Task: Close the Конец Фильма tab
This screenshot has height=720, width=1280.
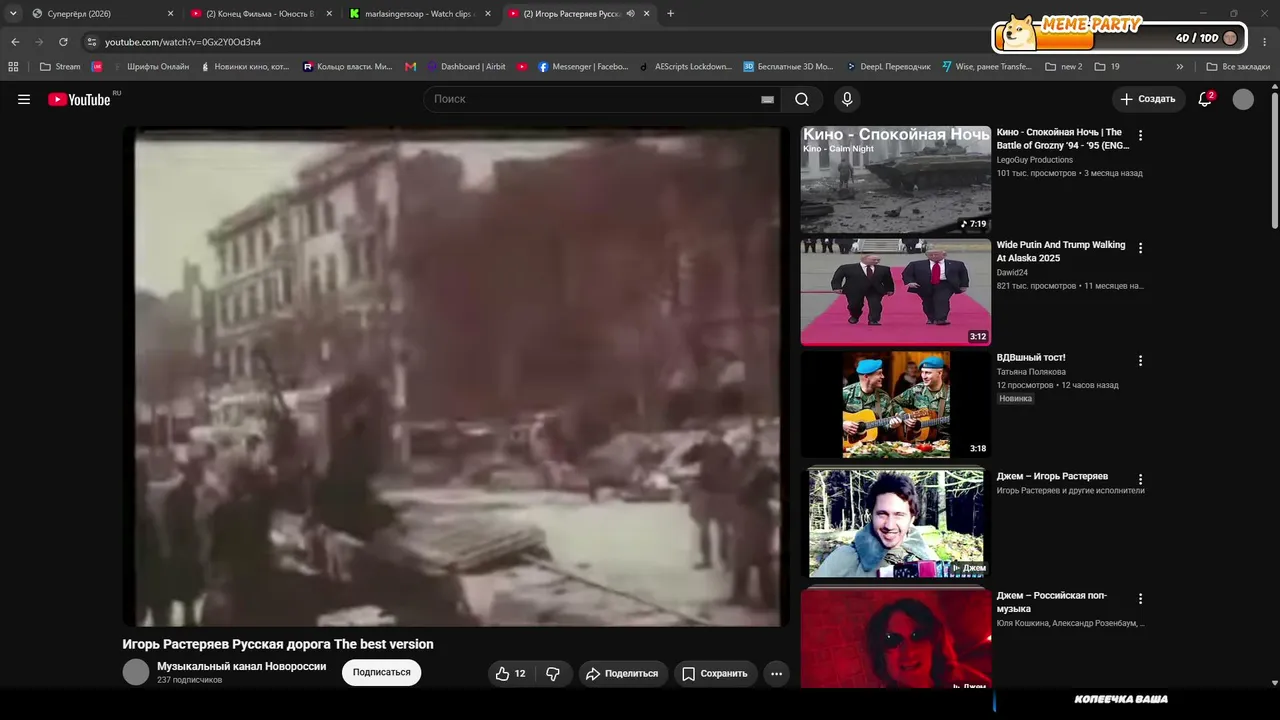Action: click(329, 14)
